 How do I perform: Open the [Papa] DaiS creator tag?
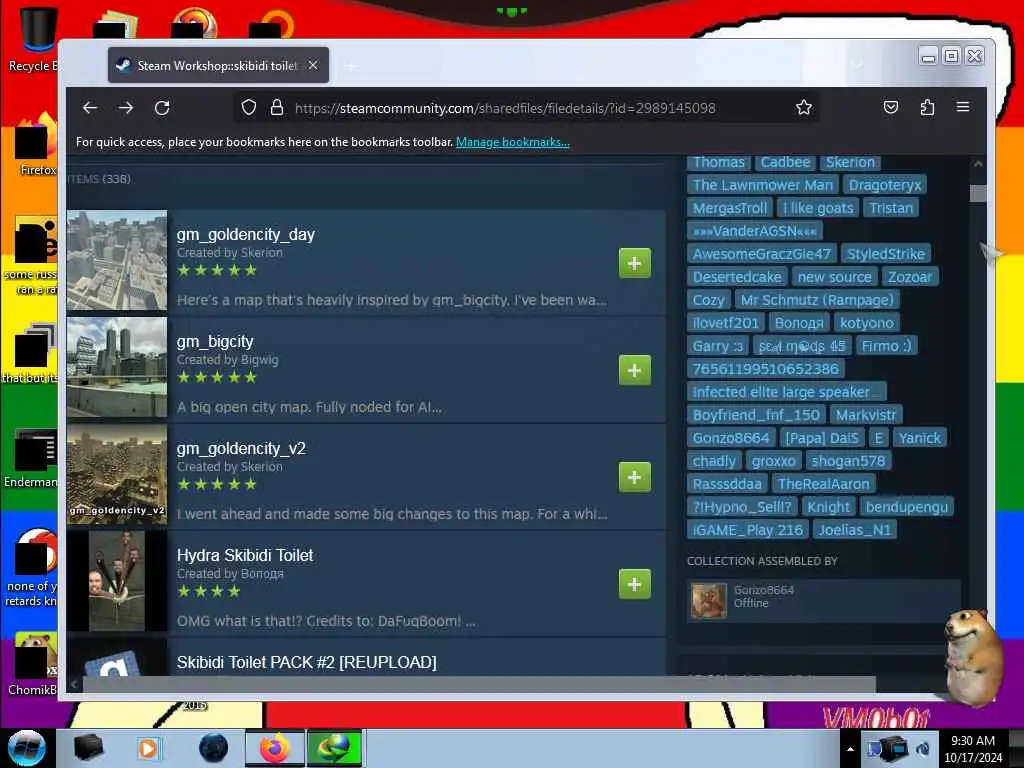(x=822, y=438)
